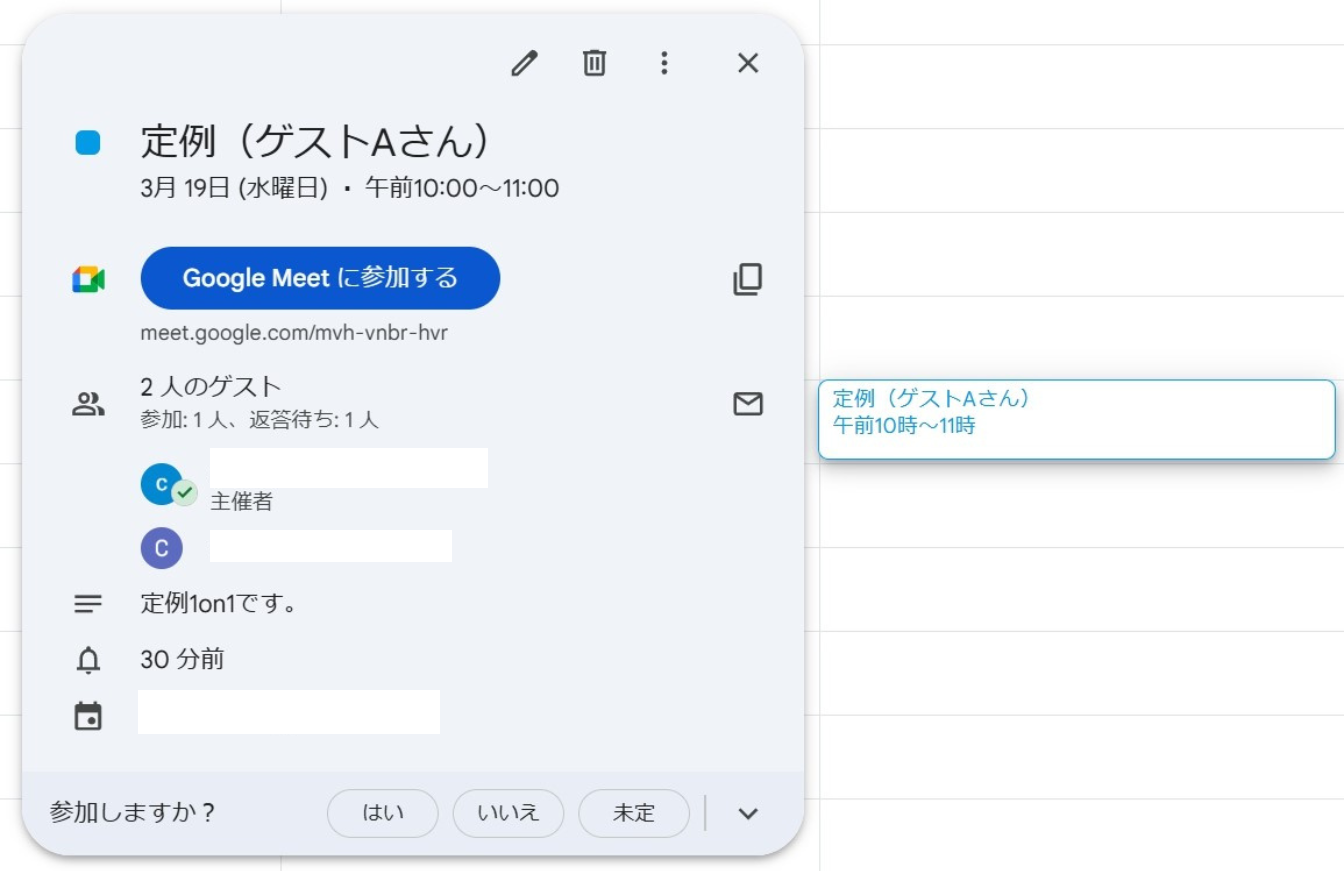Click the 2 人のゲスト guest count
The height and width of the screenshot is (871, 1344).
(x=211, y=387)
